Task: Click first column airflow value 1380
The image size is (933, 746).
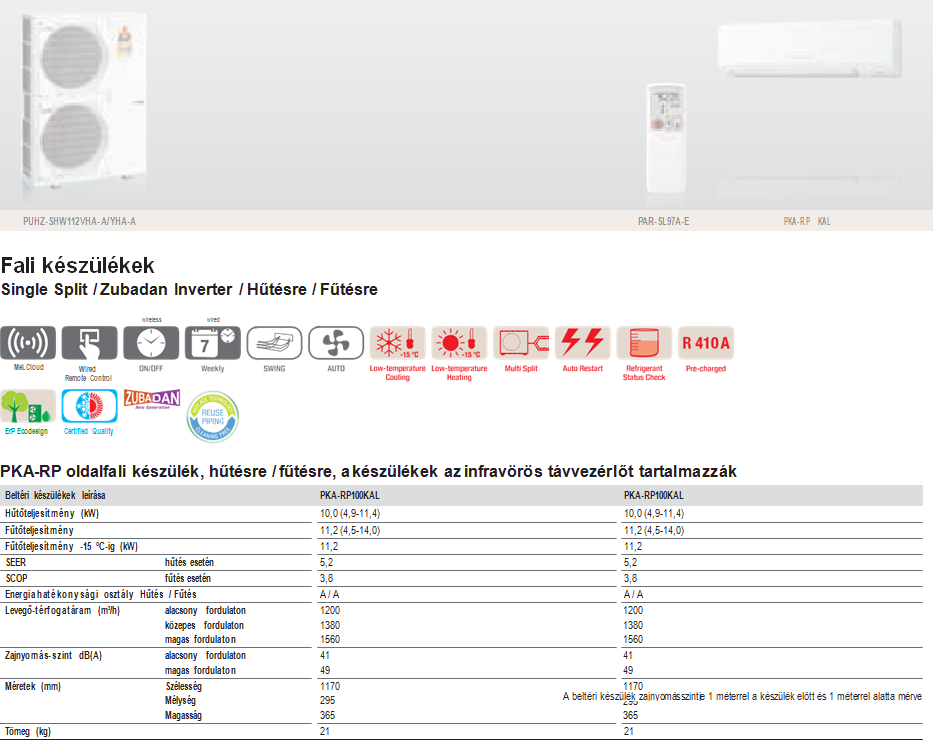Action: pyautogui.click(x=330, y=625)
